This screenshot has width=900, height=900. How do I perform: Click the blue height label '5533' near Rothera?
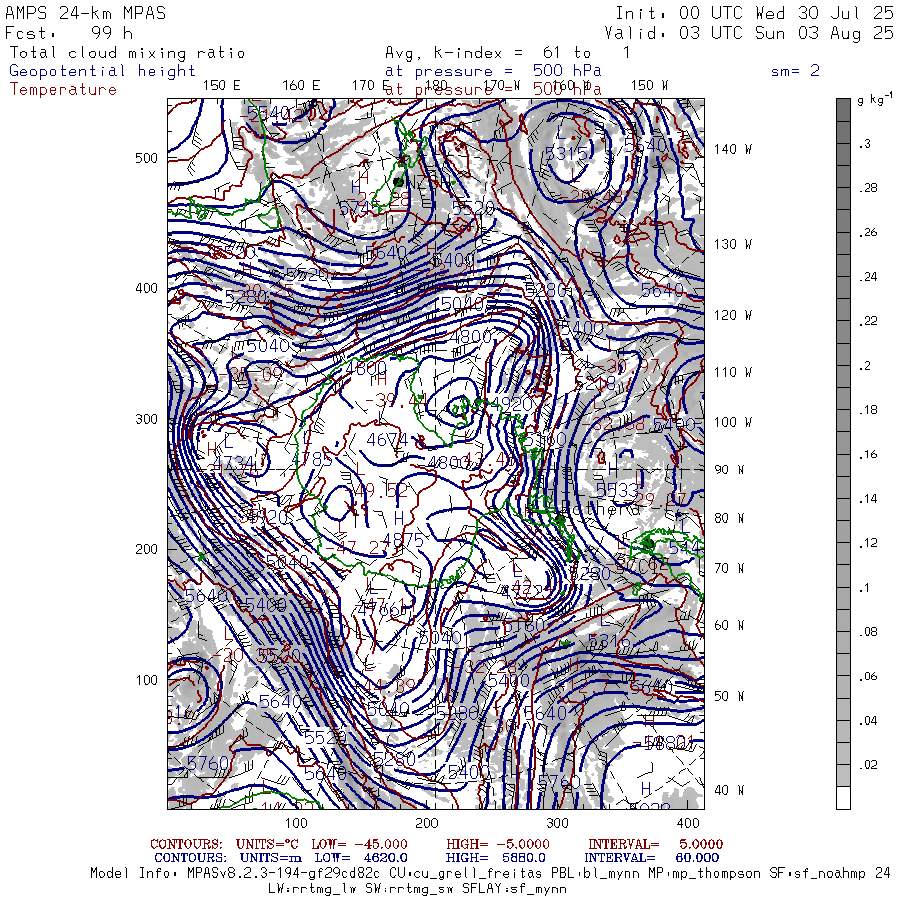click(617, 490)
